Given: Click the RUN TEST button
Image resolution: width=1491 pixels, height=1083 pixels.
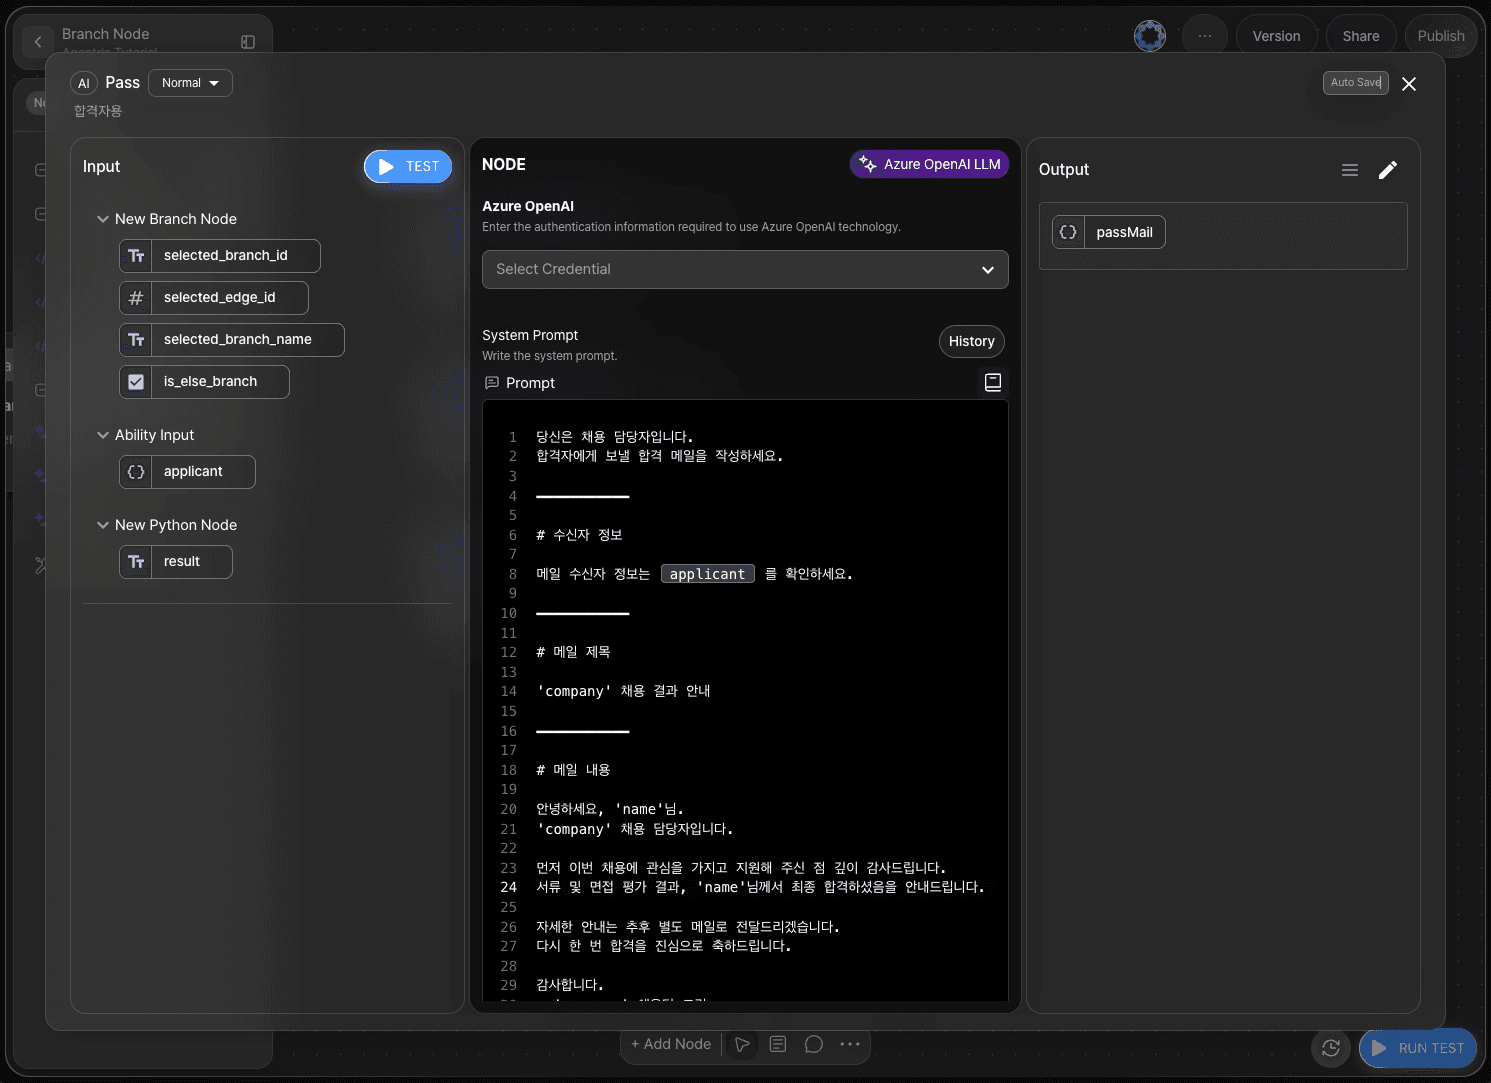Looking at the screenshot, I should [x=1418, y=1048].
